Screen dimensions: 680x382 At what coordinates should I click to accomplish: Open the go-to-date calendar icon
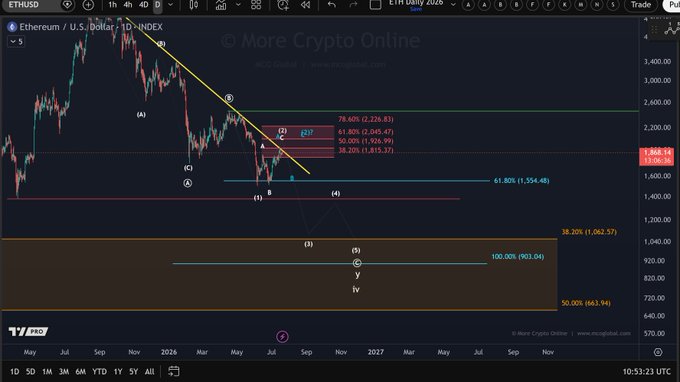pyautogui.click(x=174, y=372)
